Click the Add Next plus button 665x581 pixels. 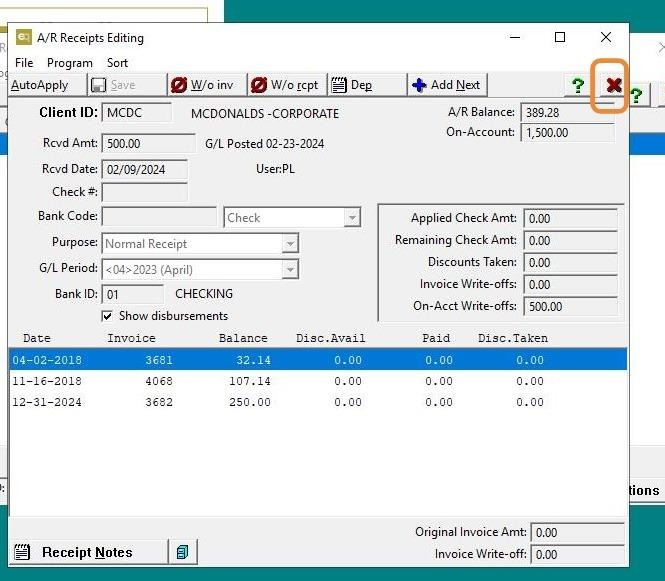pos(447,85)
